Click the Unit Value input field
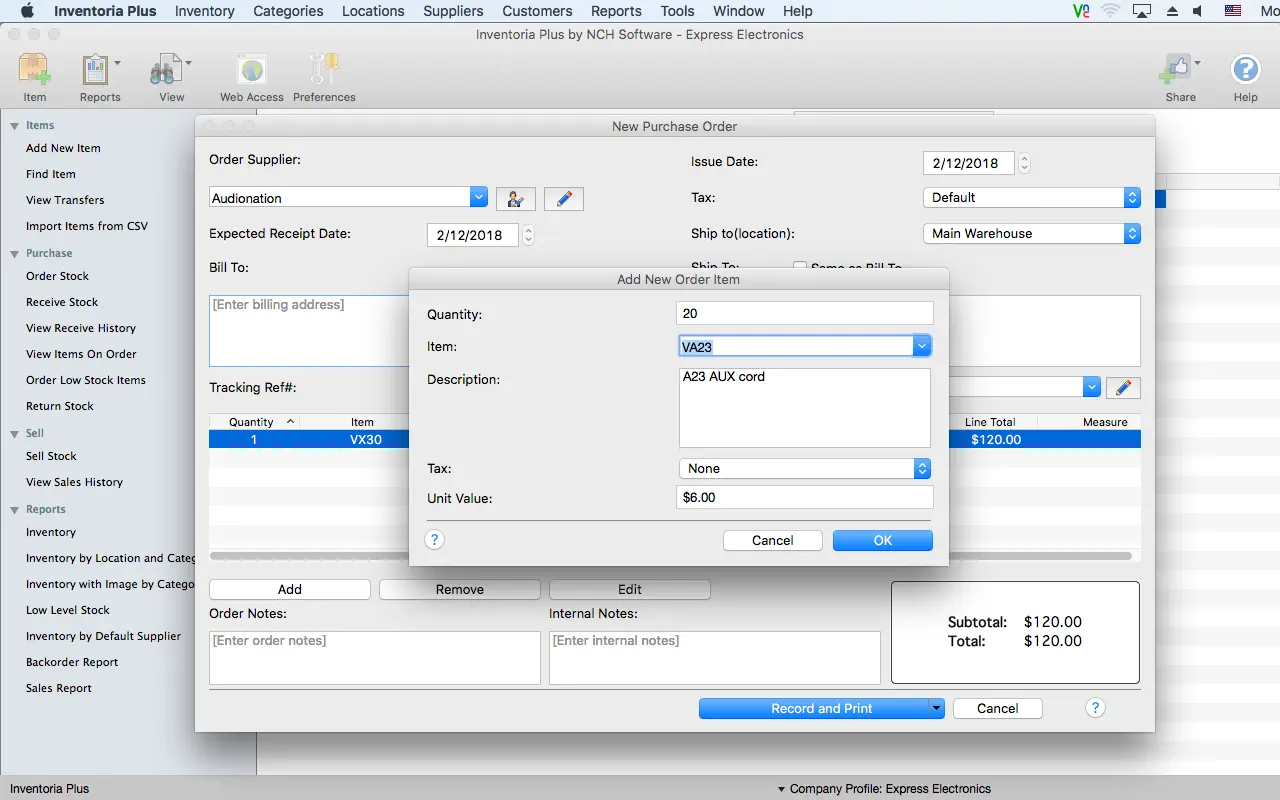 (x=804, y=498)
